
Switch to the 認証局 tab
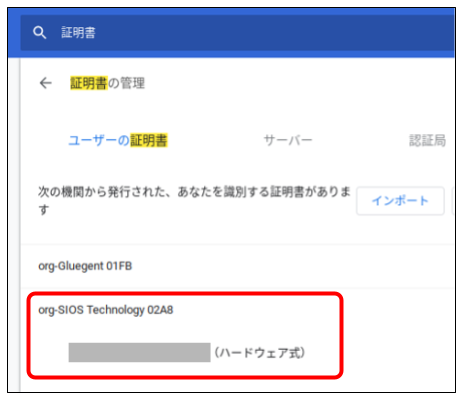pos(428,140)
